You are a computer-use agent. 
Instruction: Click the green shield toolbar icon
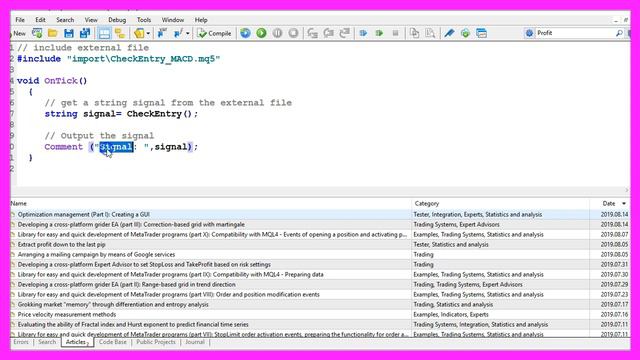click(x=465, y=33)
